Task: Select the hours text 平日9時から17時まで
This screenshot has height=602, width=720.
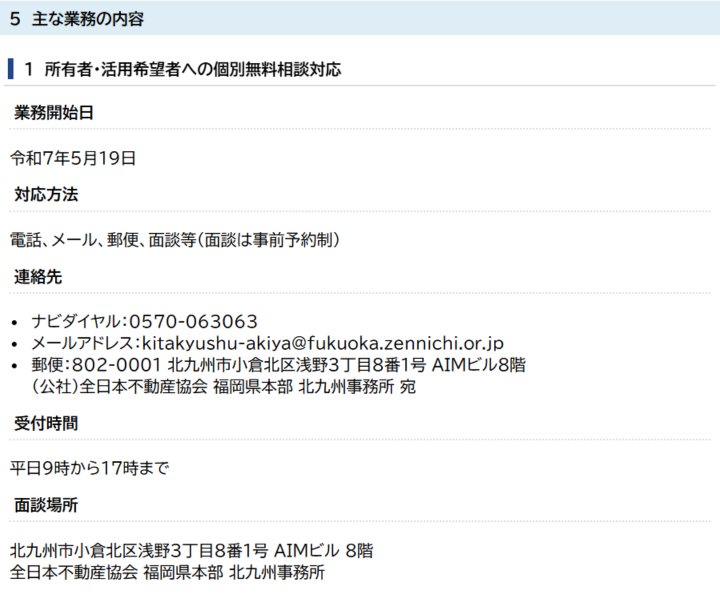Action: [x=89, y=467]
